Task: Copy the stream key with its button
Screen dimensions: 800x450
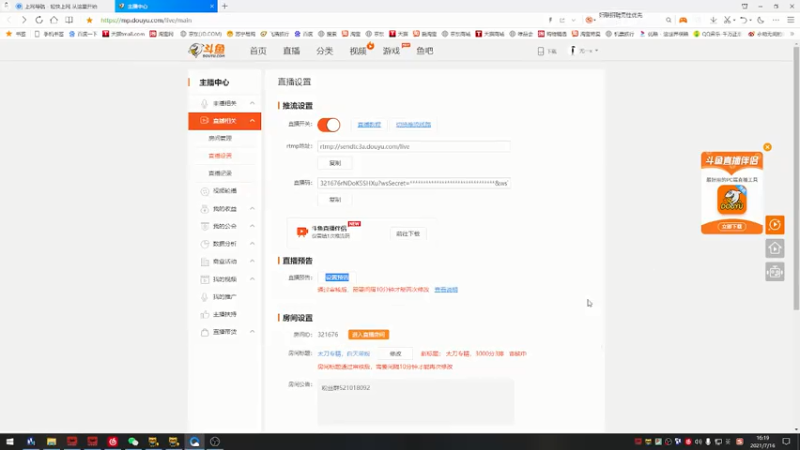Action: coord(335,199)
